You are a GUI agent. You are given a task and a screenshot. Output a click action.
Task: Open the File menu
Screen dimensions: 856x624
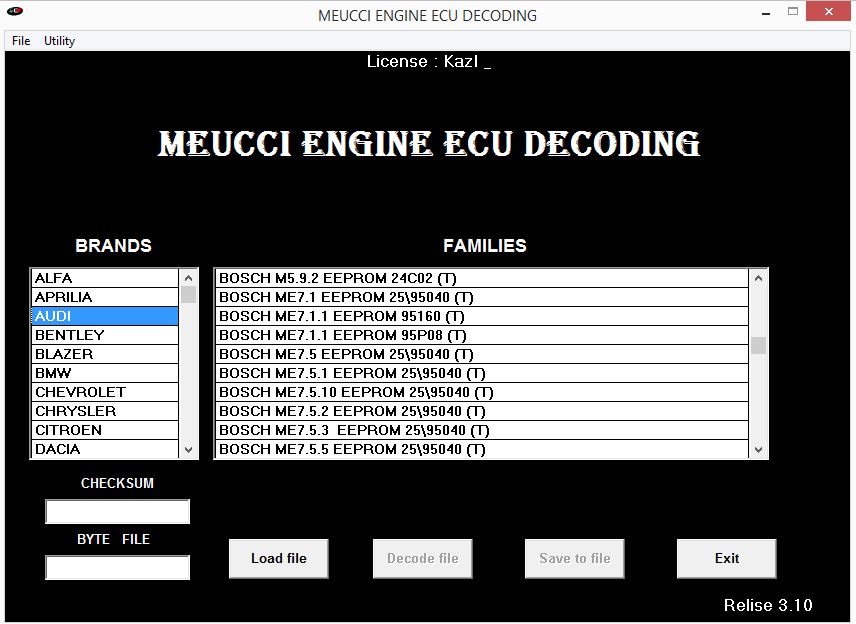[x=21, y=41]
